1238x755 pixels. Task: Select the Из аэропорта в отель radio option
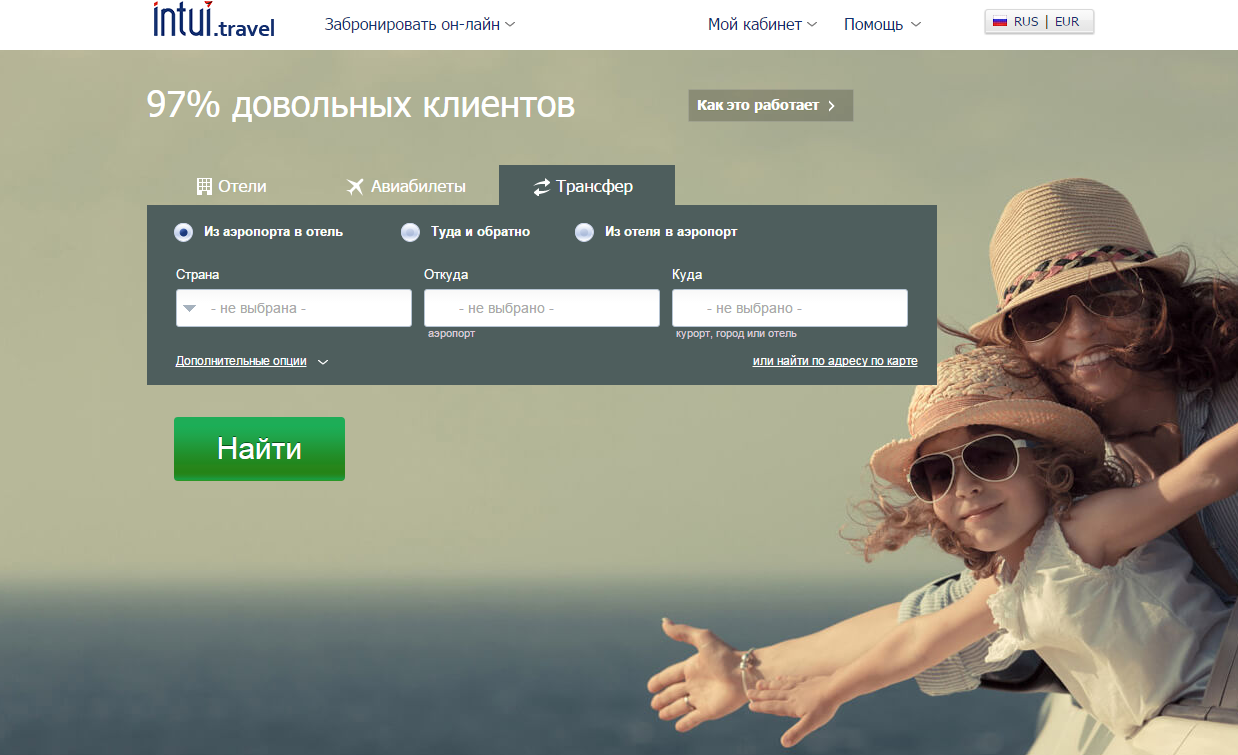click(259, 232)
